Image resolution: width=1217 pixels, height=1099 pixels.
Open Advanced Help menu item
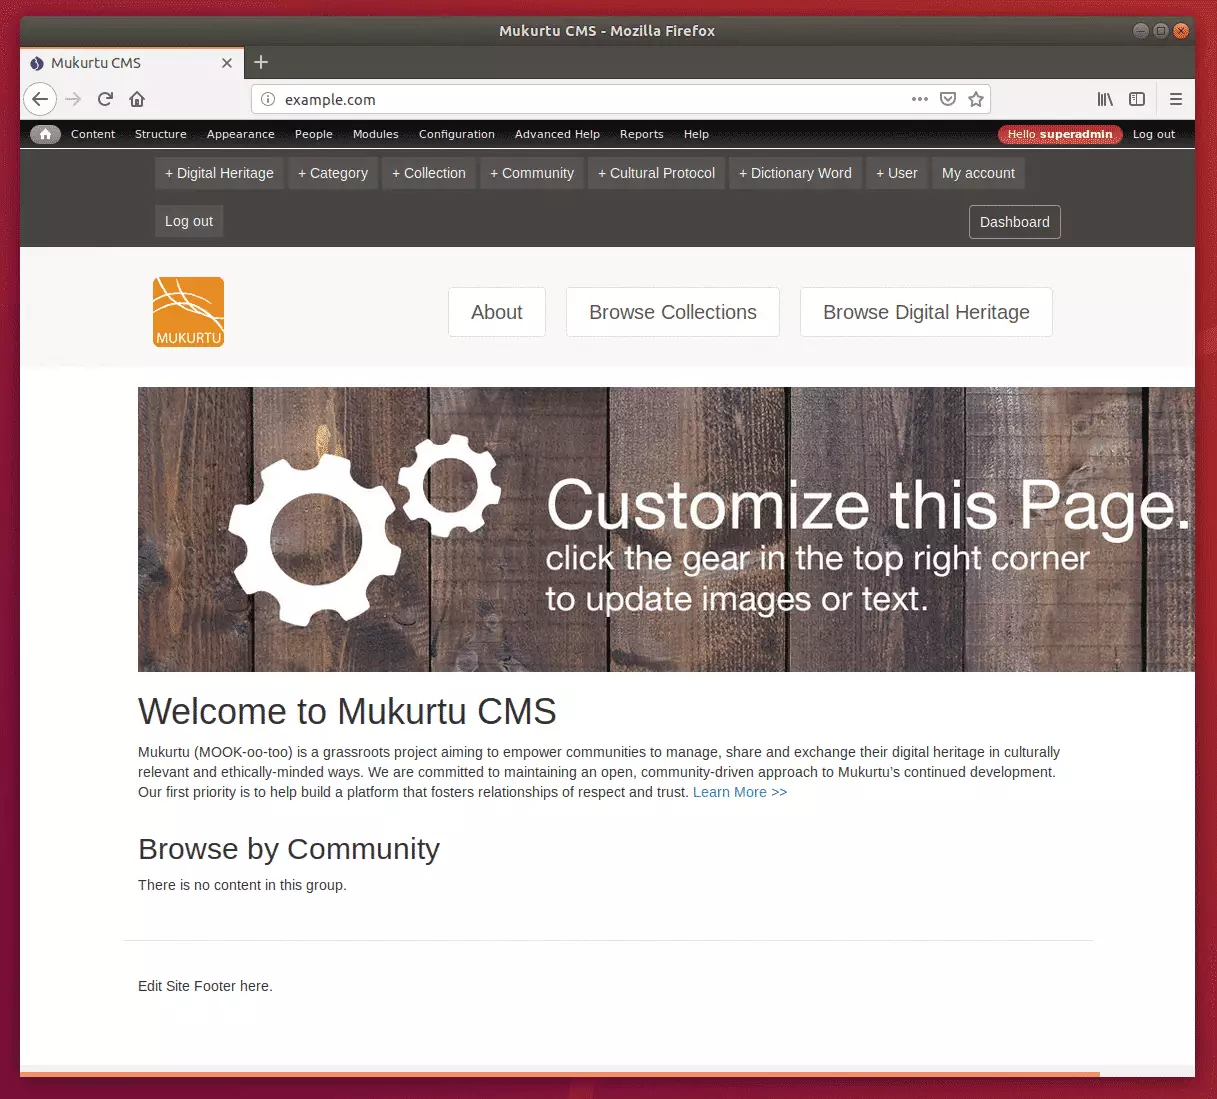pyautogui.click(x=558, y=134)
